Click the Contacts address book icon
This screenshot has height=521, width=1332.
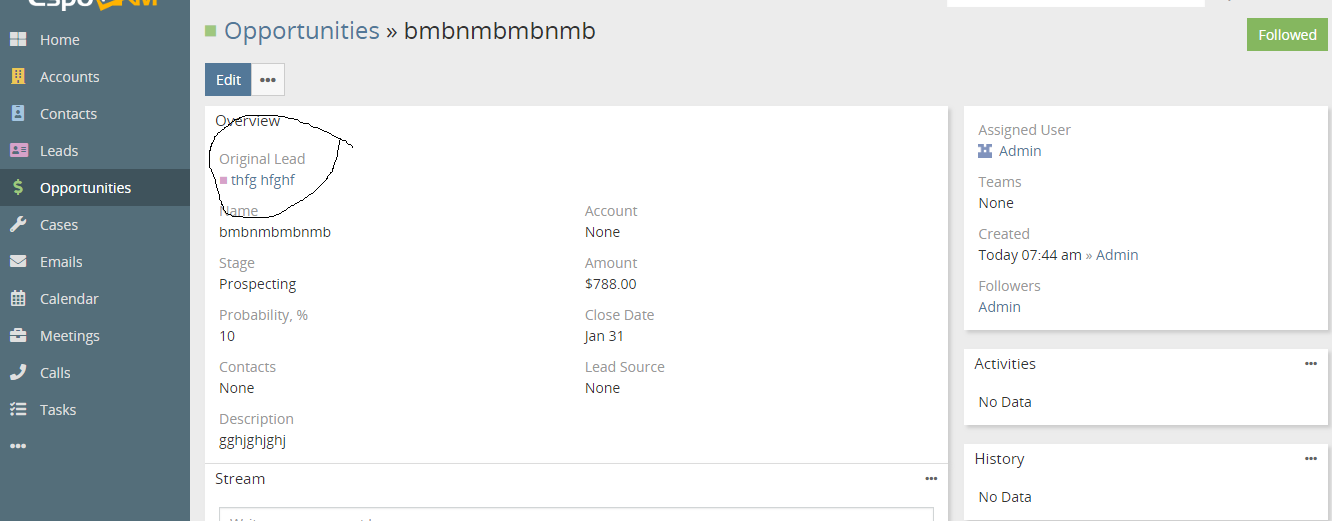point(18,114)
